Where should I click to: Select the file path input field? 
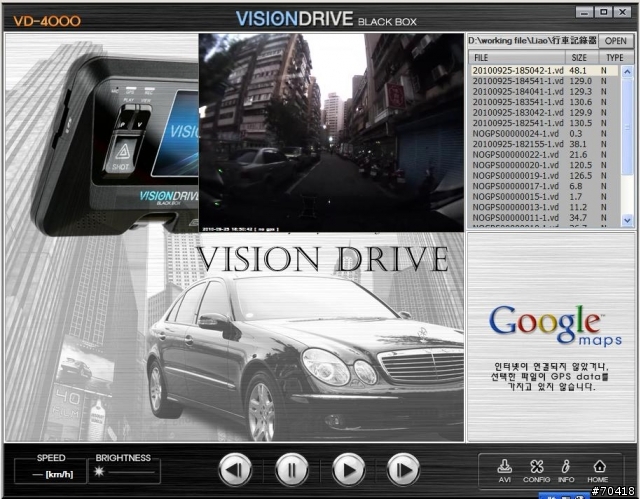click(x=533, y=41)
